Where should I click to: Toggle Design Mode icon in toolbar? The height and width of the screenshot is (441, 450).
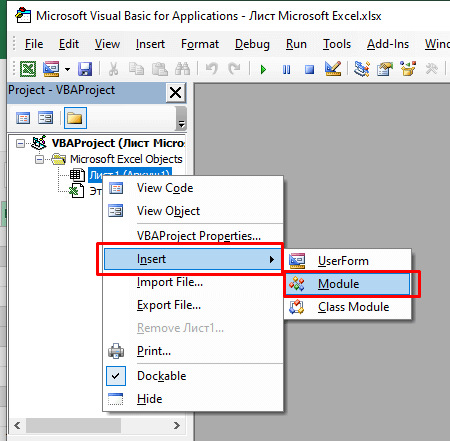coord(333,69)
